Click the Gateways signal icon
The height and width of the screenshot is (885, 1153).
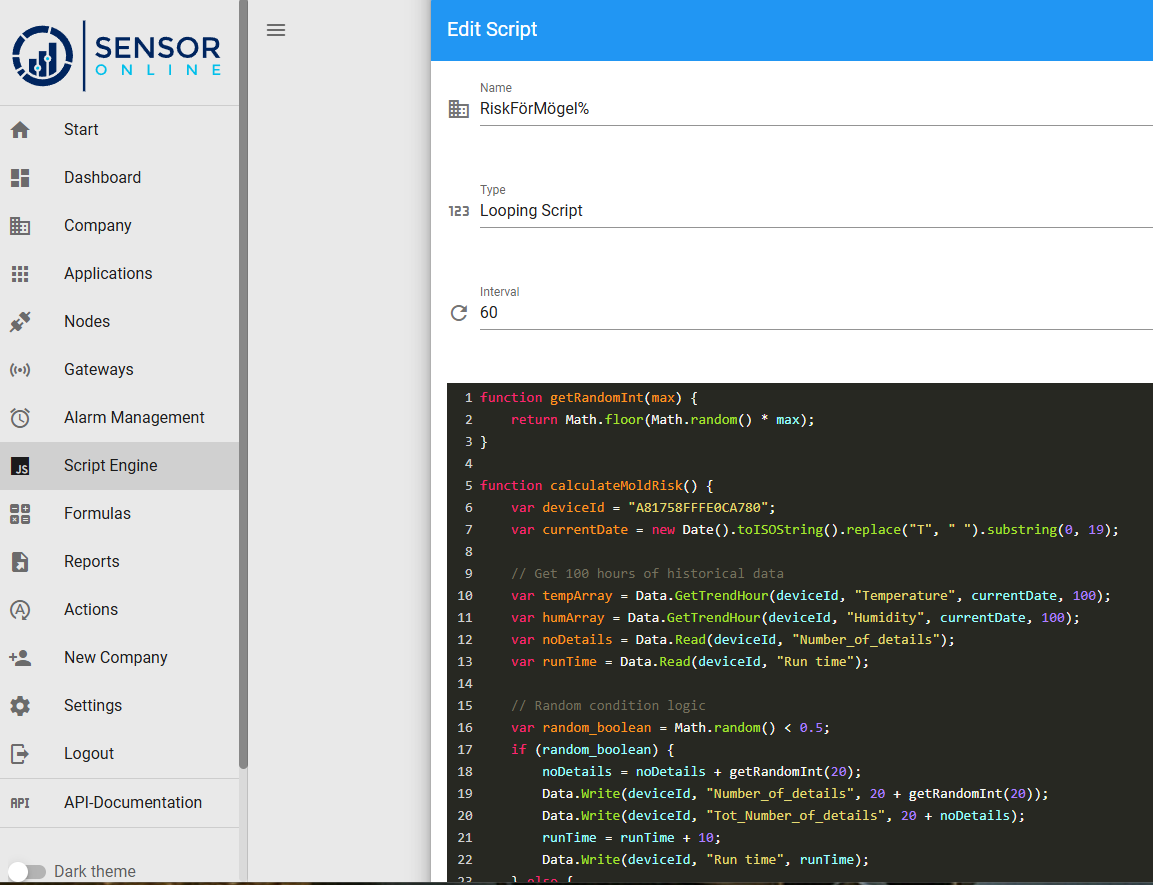pyautogui.click(x=20, y=370)
